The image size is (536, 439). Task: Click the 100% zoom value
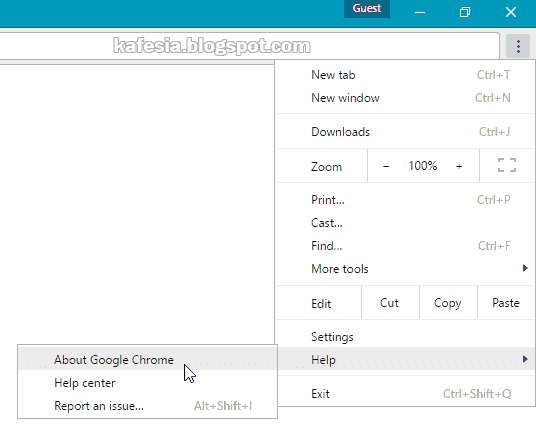click(x=423, y=166)
